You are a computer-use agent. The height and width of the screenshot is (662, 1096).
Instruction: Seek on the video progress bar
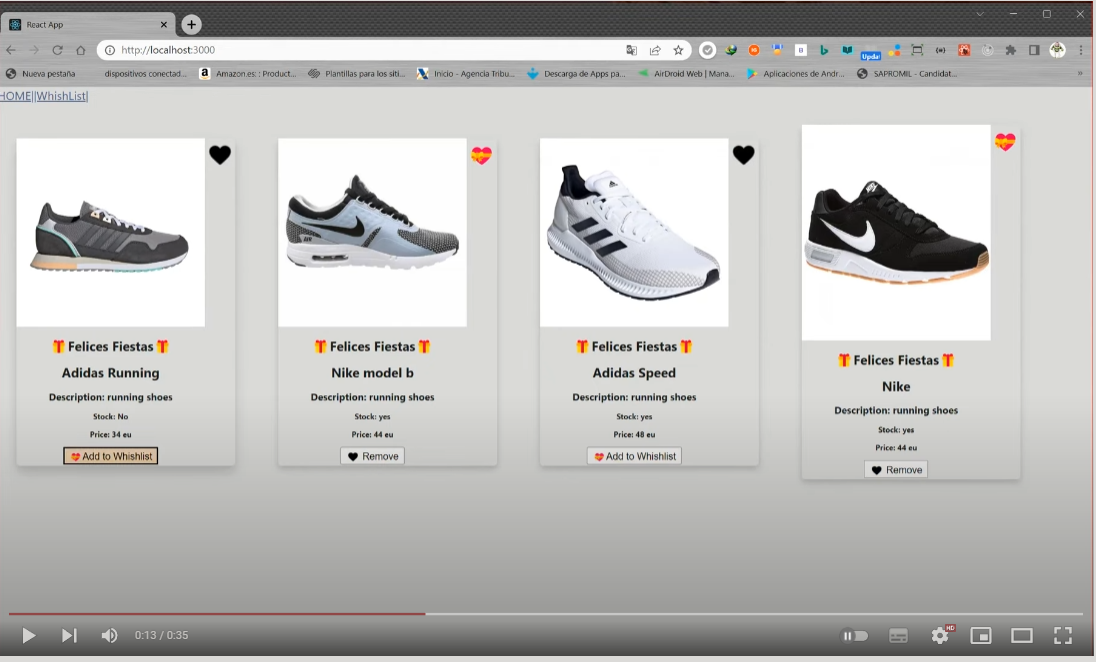[600, 613]
